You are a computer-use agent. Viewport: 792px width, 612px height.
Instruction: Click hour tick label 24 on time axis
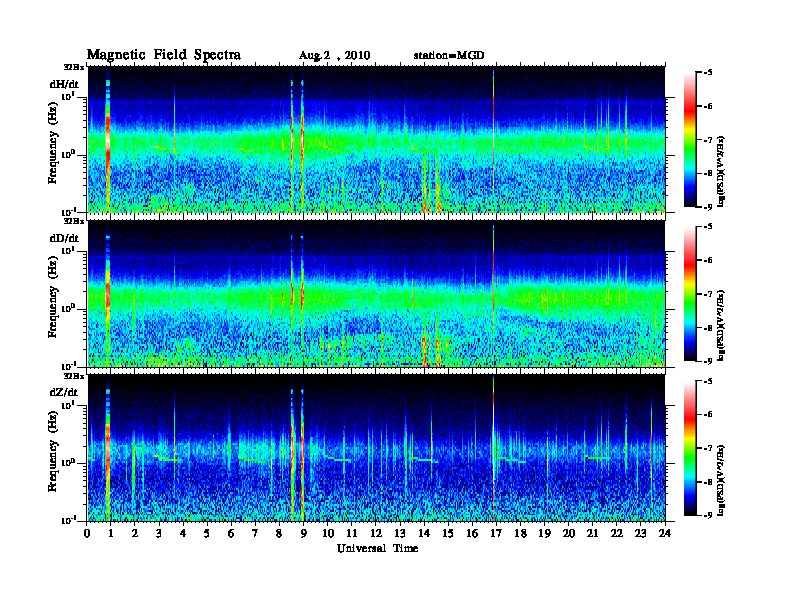tap(665, 534)
